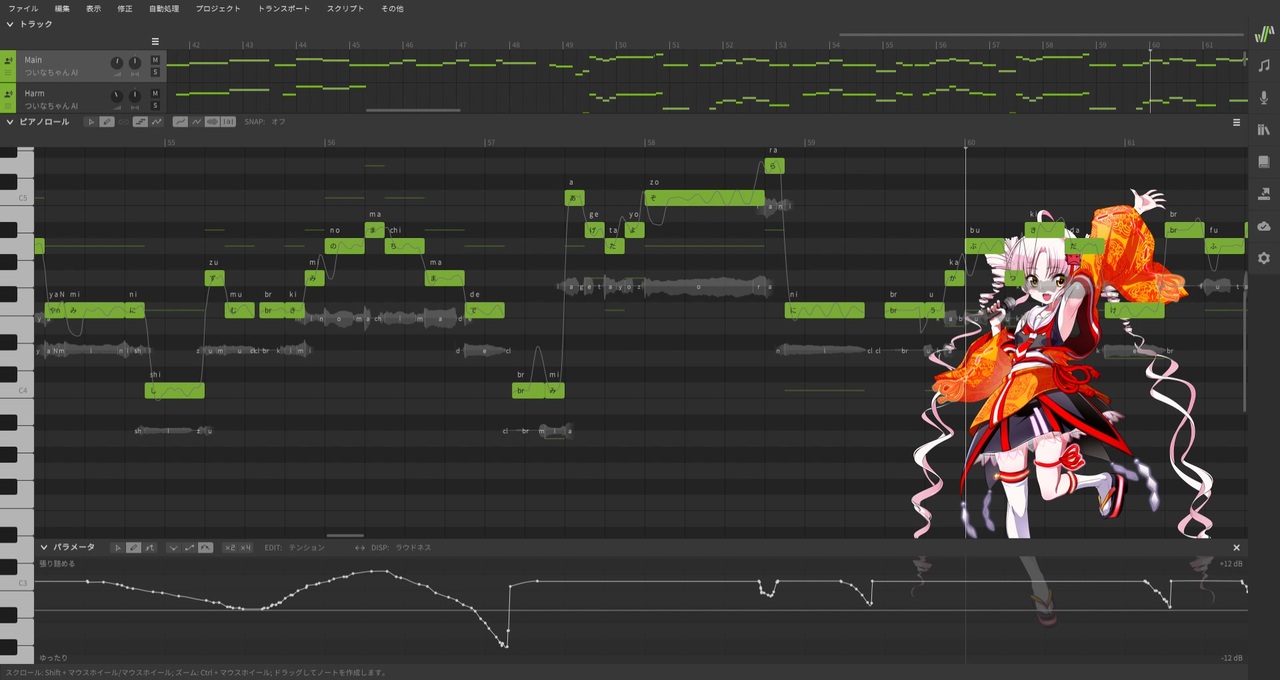Screen dimensions: 1280x680
Task: Open the ファイル menu
Action: coord(23,8)
